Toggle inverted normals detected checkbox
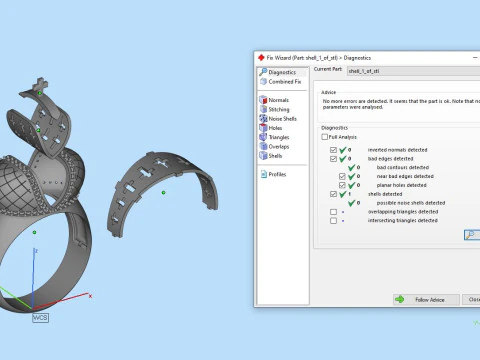 [333, 150]
